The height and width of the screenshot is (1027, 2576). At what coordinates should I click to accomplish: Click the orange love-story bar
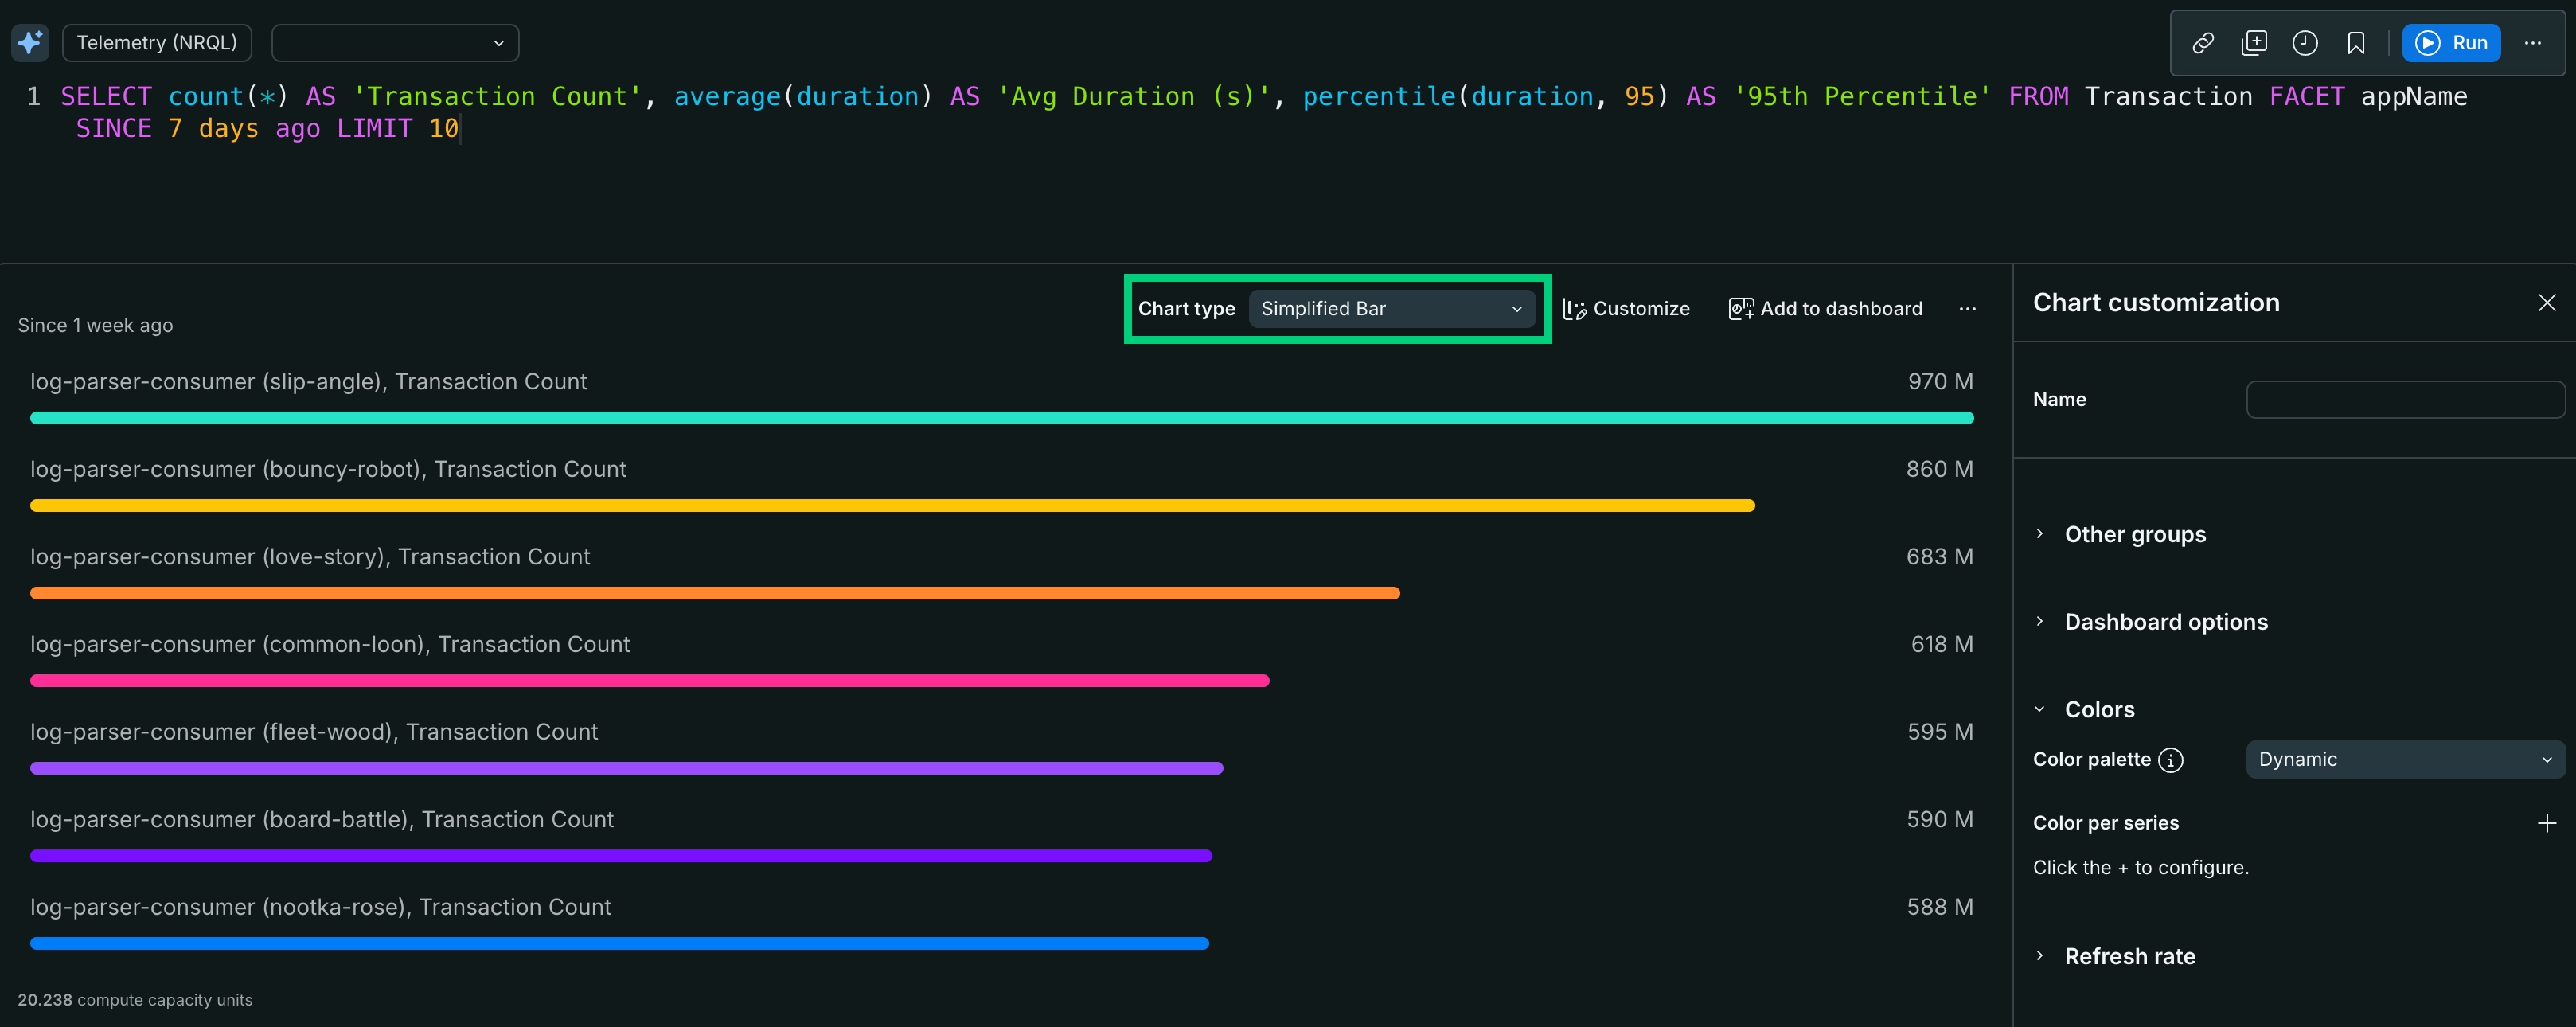pos(715,593)
